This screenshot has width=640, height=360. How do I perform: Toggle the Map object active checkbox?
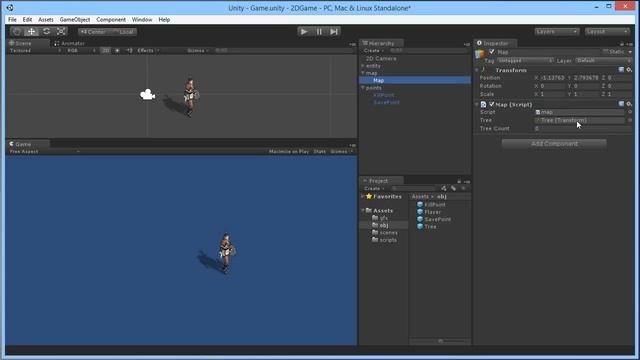click(x=492, y=52)
